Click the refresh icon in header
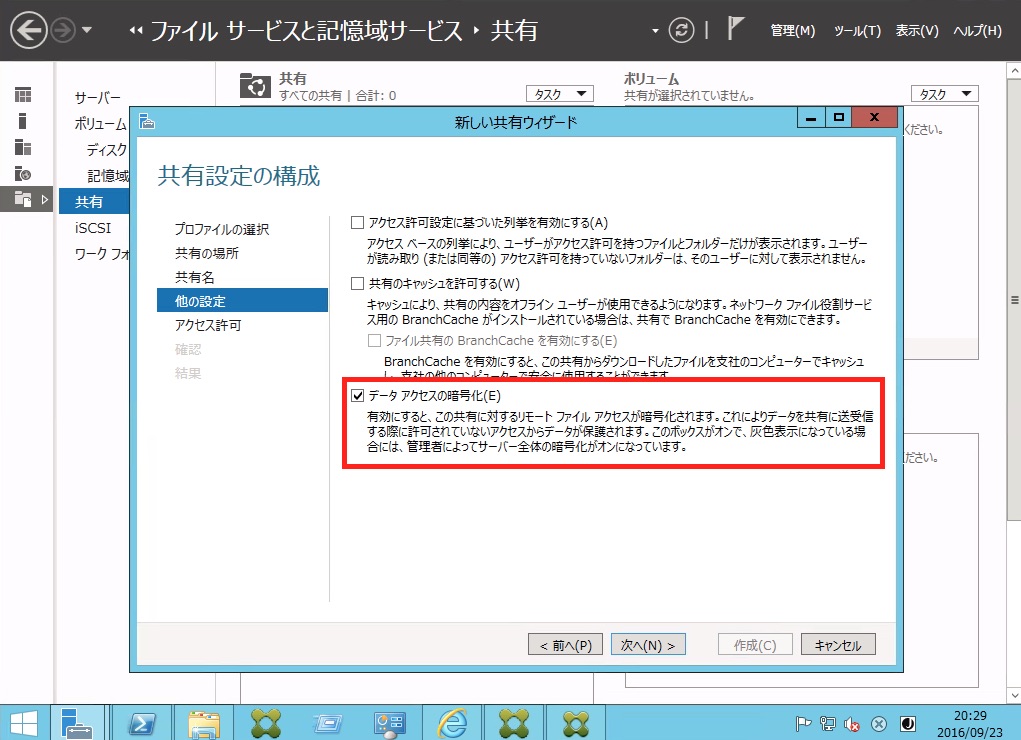The image size is (1021, 740). pyautogui.click(x=682, y=30)
